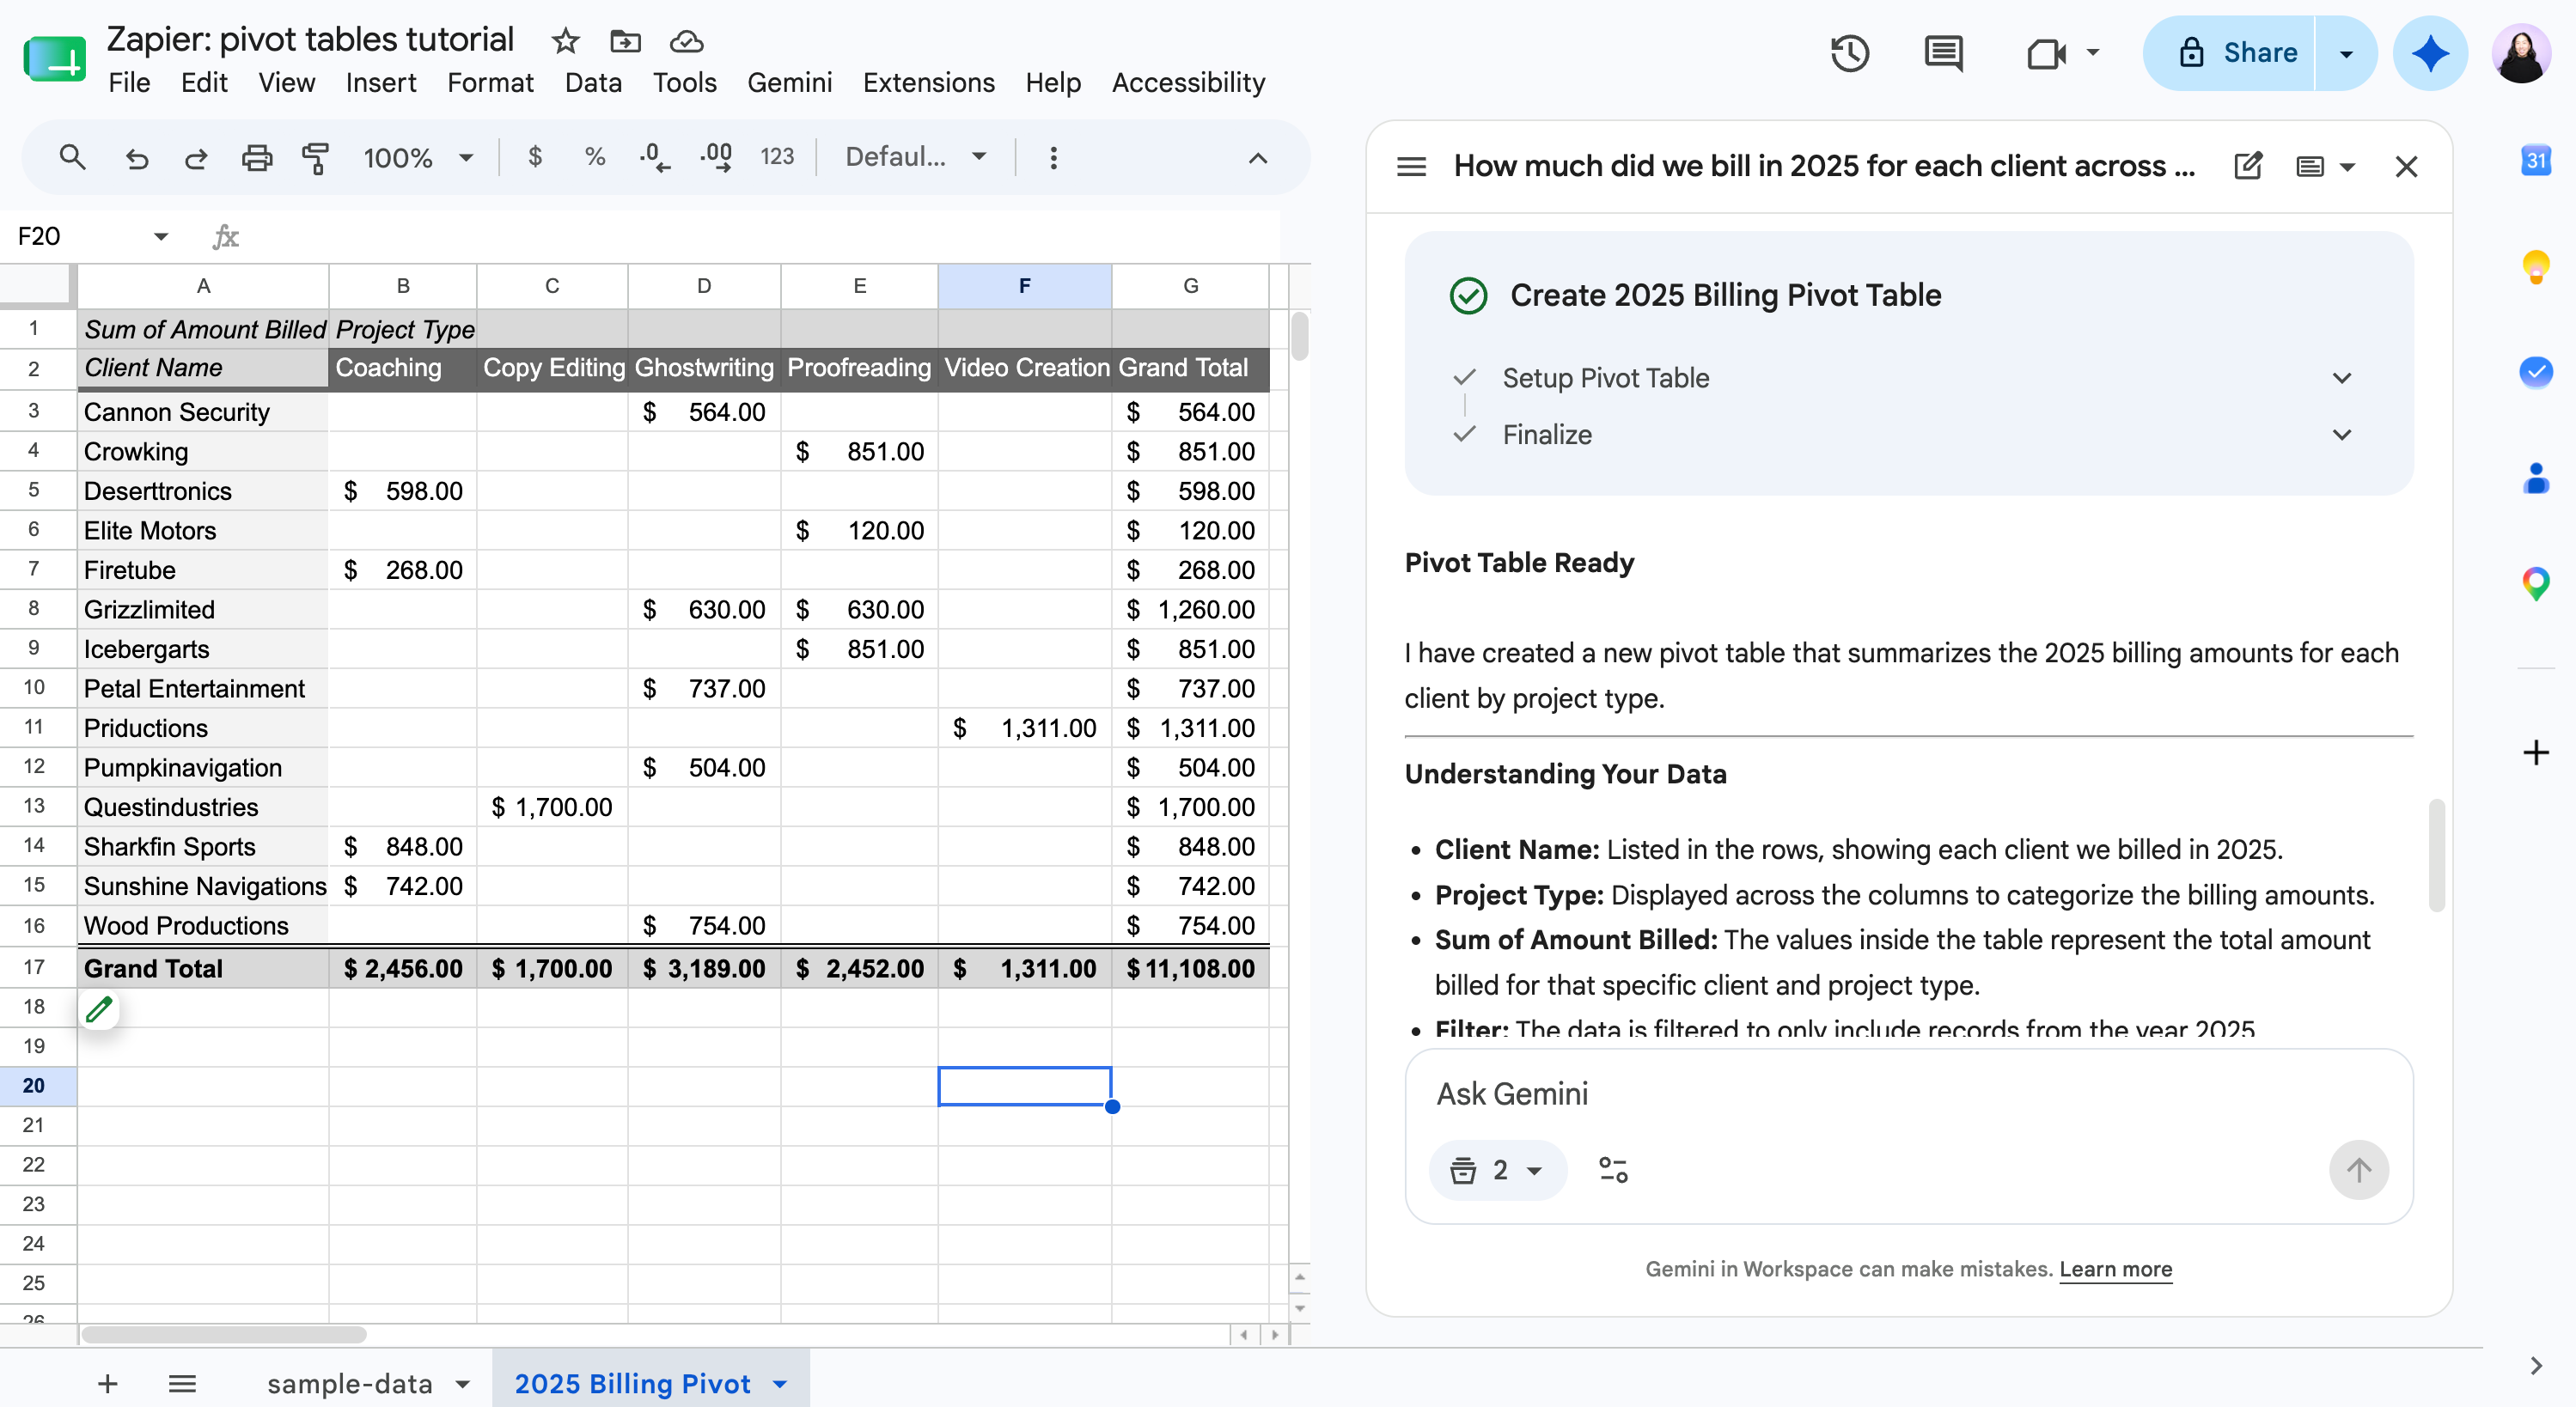Open the Extensions menu
Viewport: 2576px width, 1407px height.
click(928, 82)
